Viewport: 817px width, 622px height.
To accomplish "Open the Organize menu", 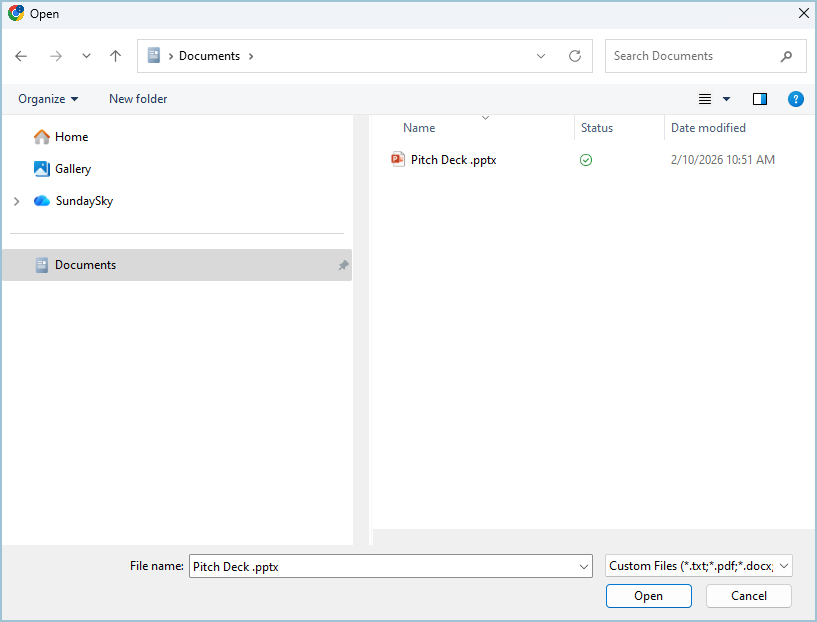I will tap(48, 99).
